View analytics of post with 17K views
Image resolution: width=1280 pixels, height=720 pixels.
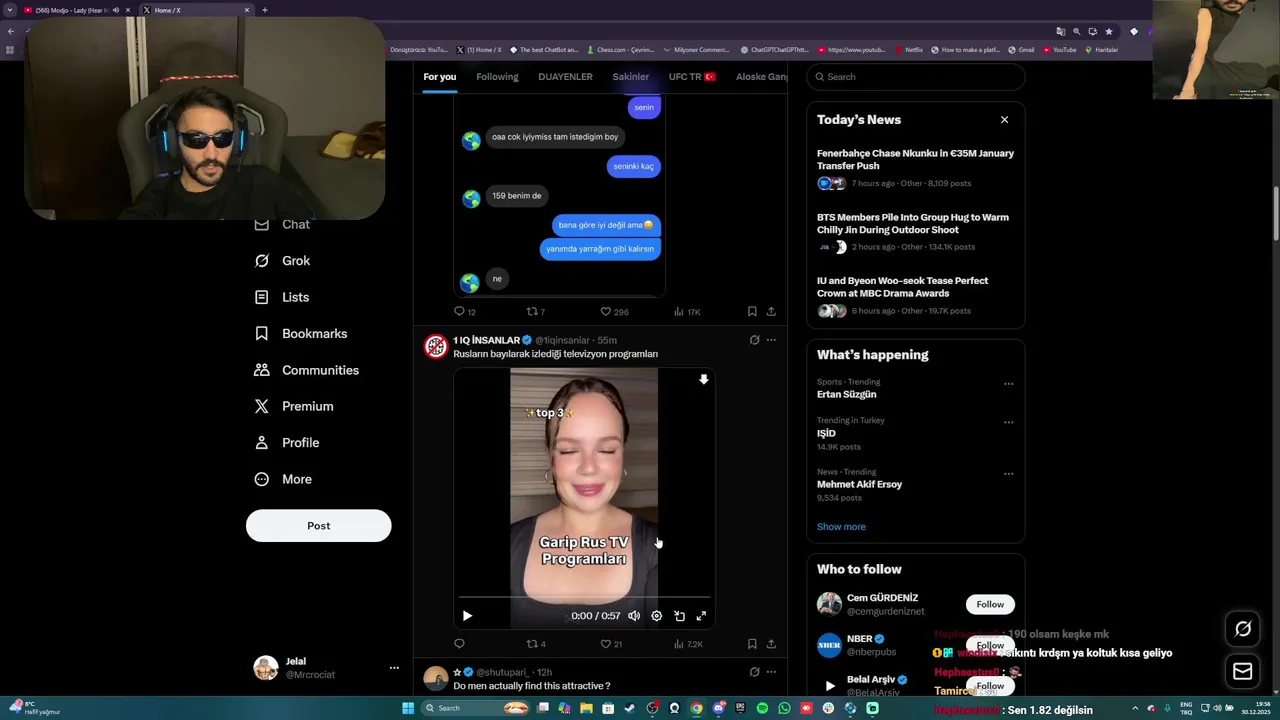686,312
